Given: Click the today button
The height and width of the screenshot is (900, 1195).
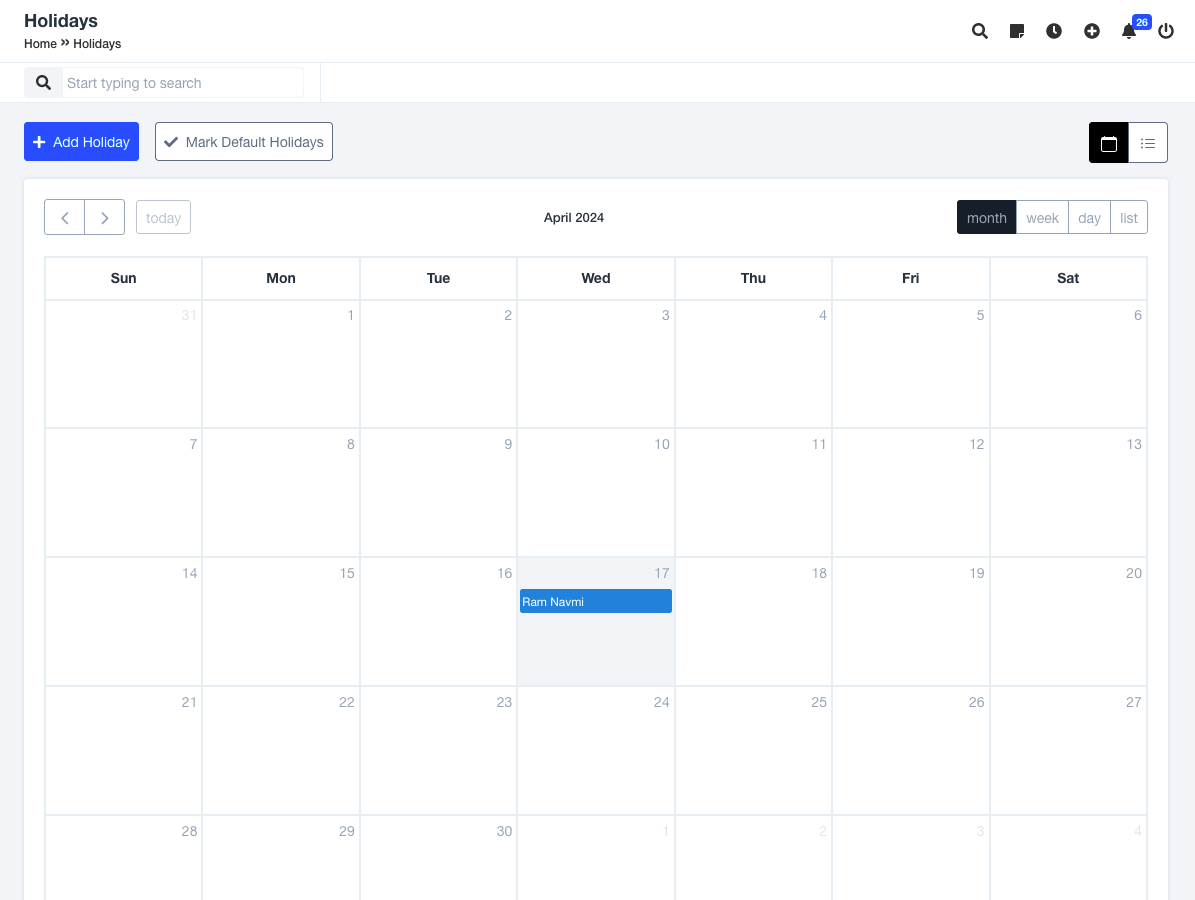Looking at the screenshot, I should pyautogui.click(x=163, y=217).
